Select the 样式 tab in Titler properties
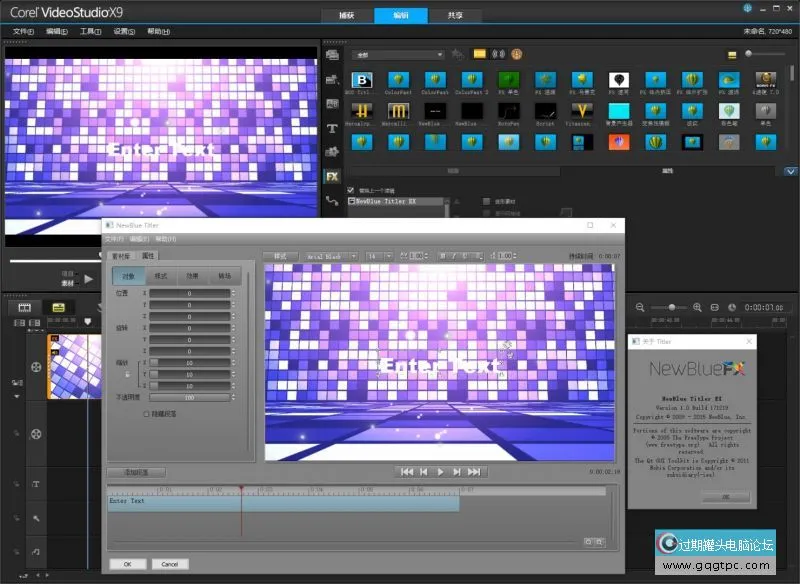800x584 pixels. [159, 276]
